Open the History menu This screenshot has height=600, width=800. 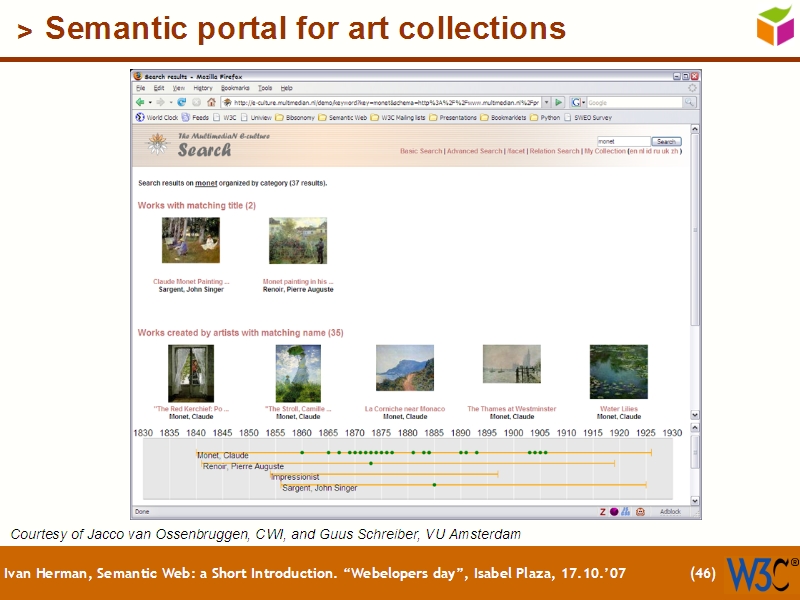[204, 88]
